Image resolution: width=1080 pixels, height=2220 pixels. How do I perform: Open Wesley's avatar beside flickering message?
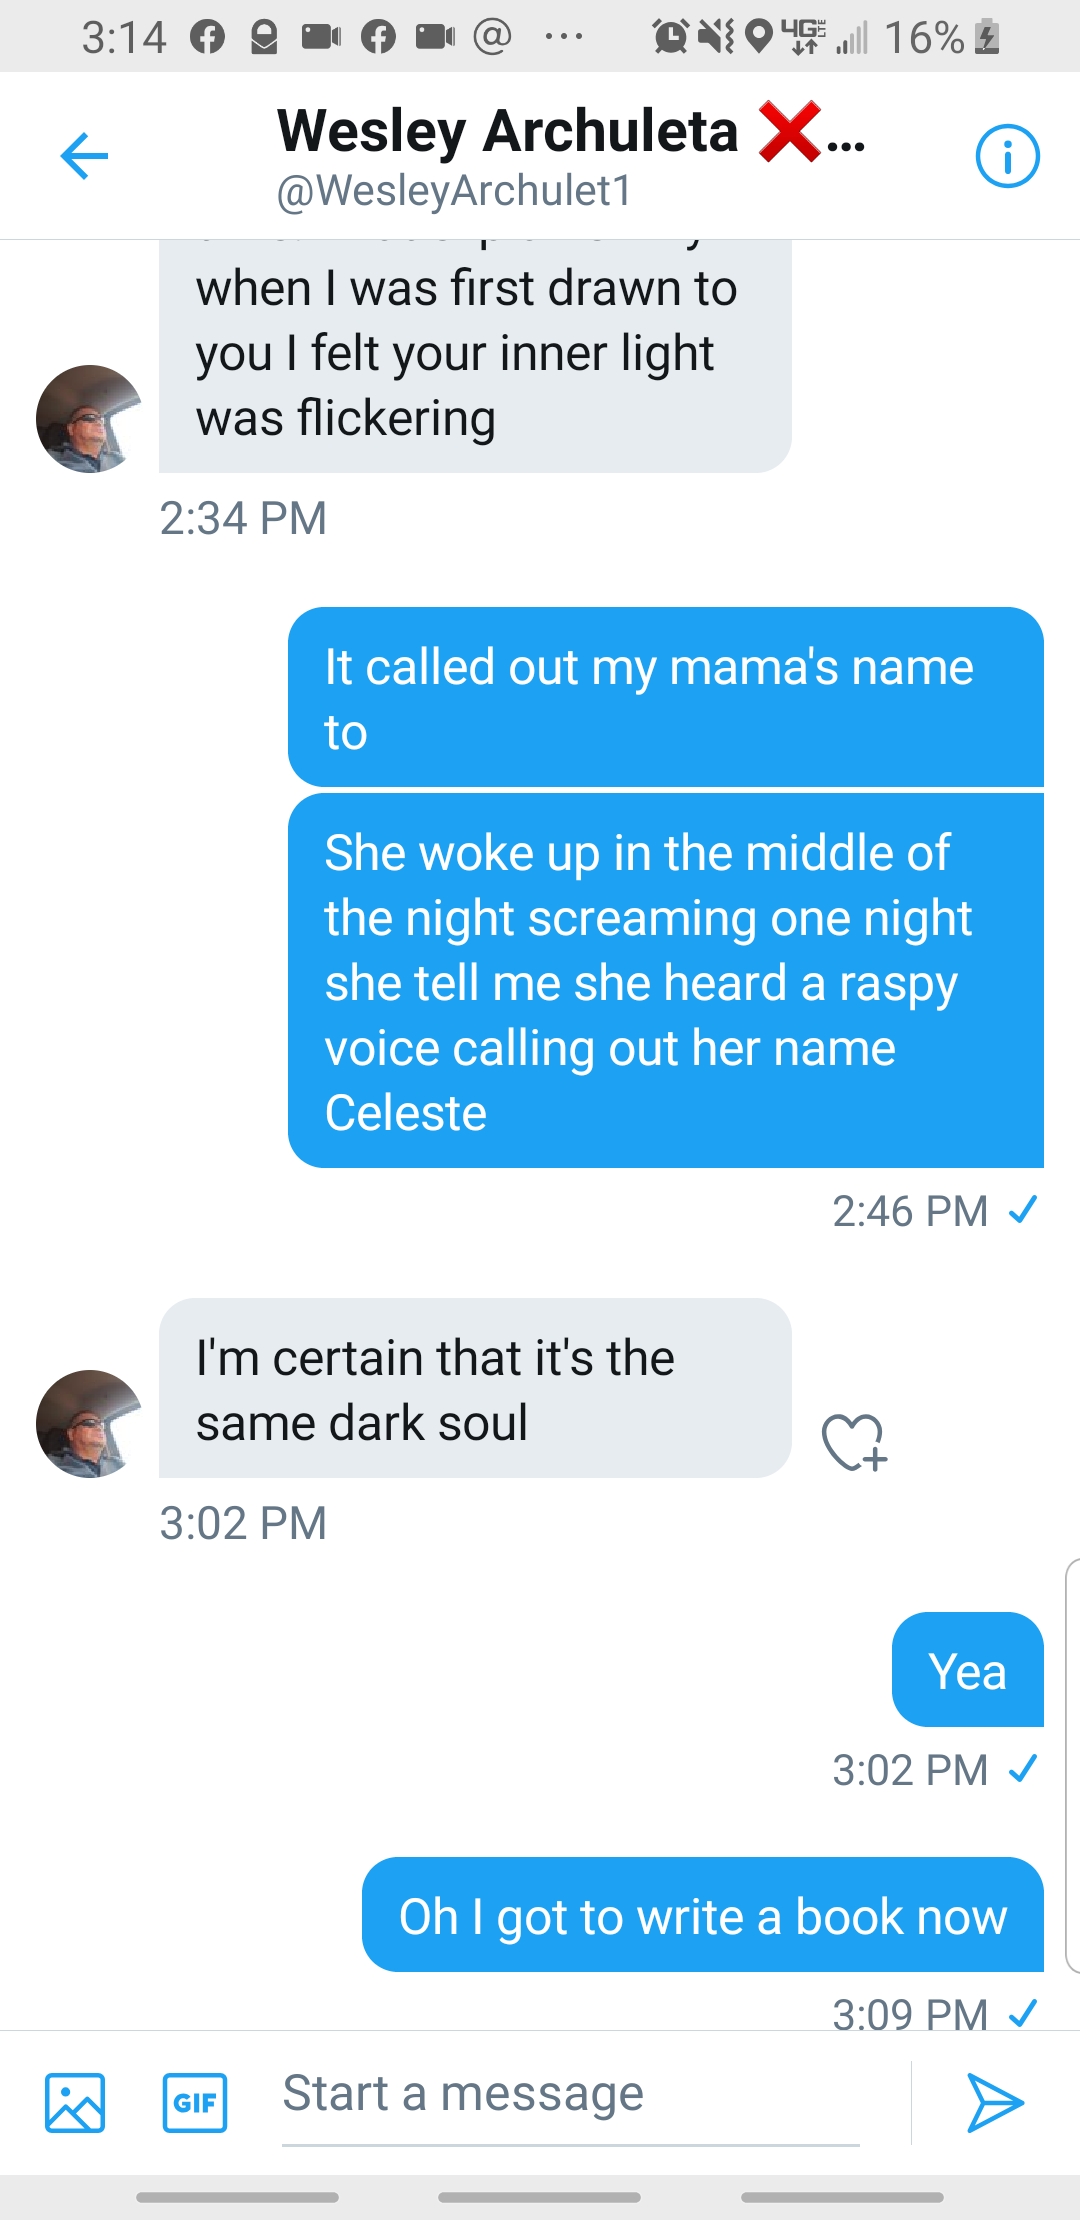90,418
